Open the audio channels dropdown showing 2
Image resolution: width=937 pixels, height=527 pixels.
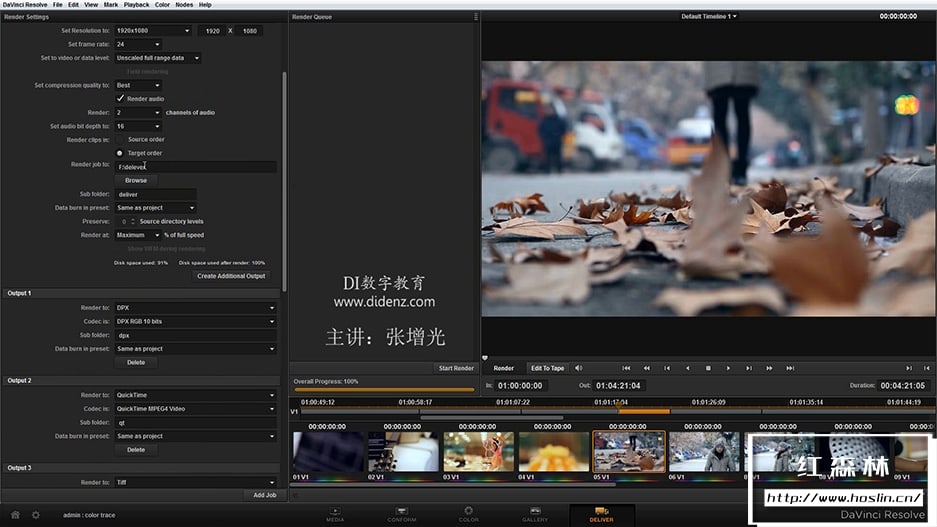[x=138, y=112]
